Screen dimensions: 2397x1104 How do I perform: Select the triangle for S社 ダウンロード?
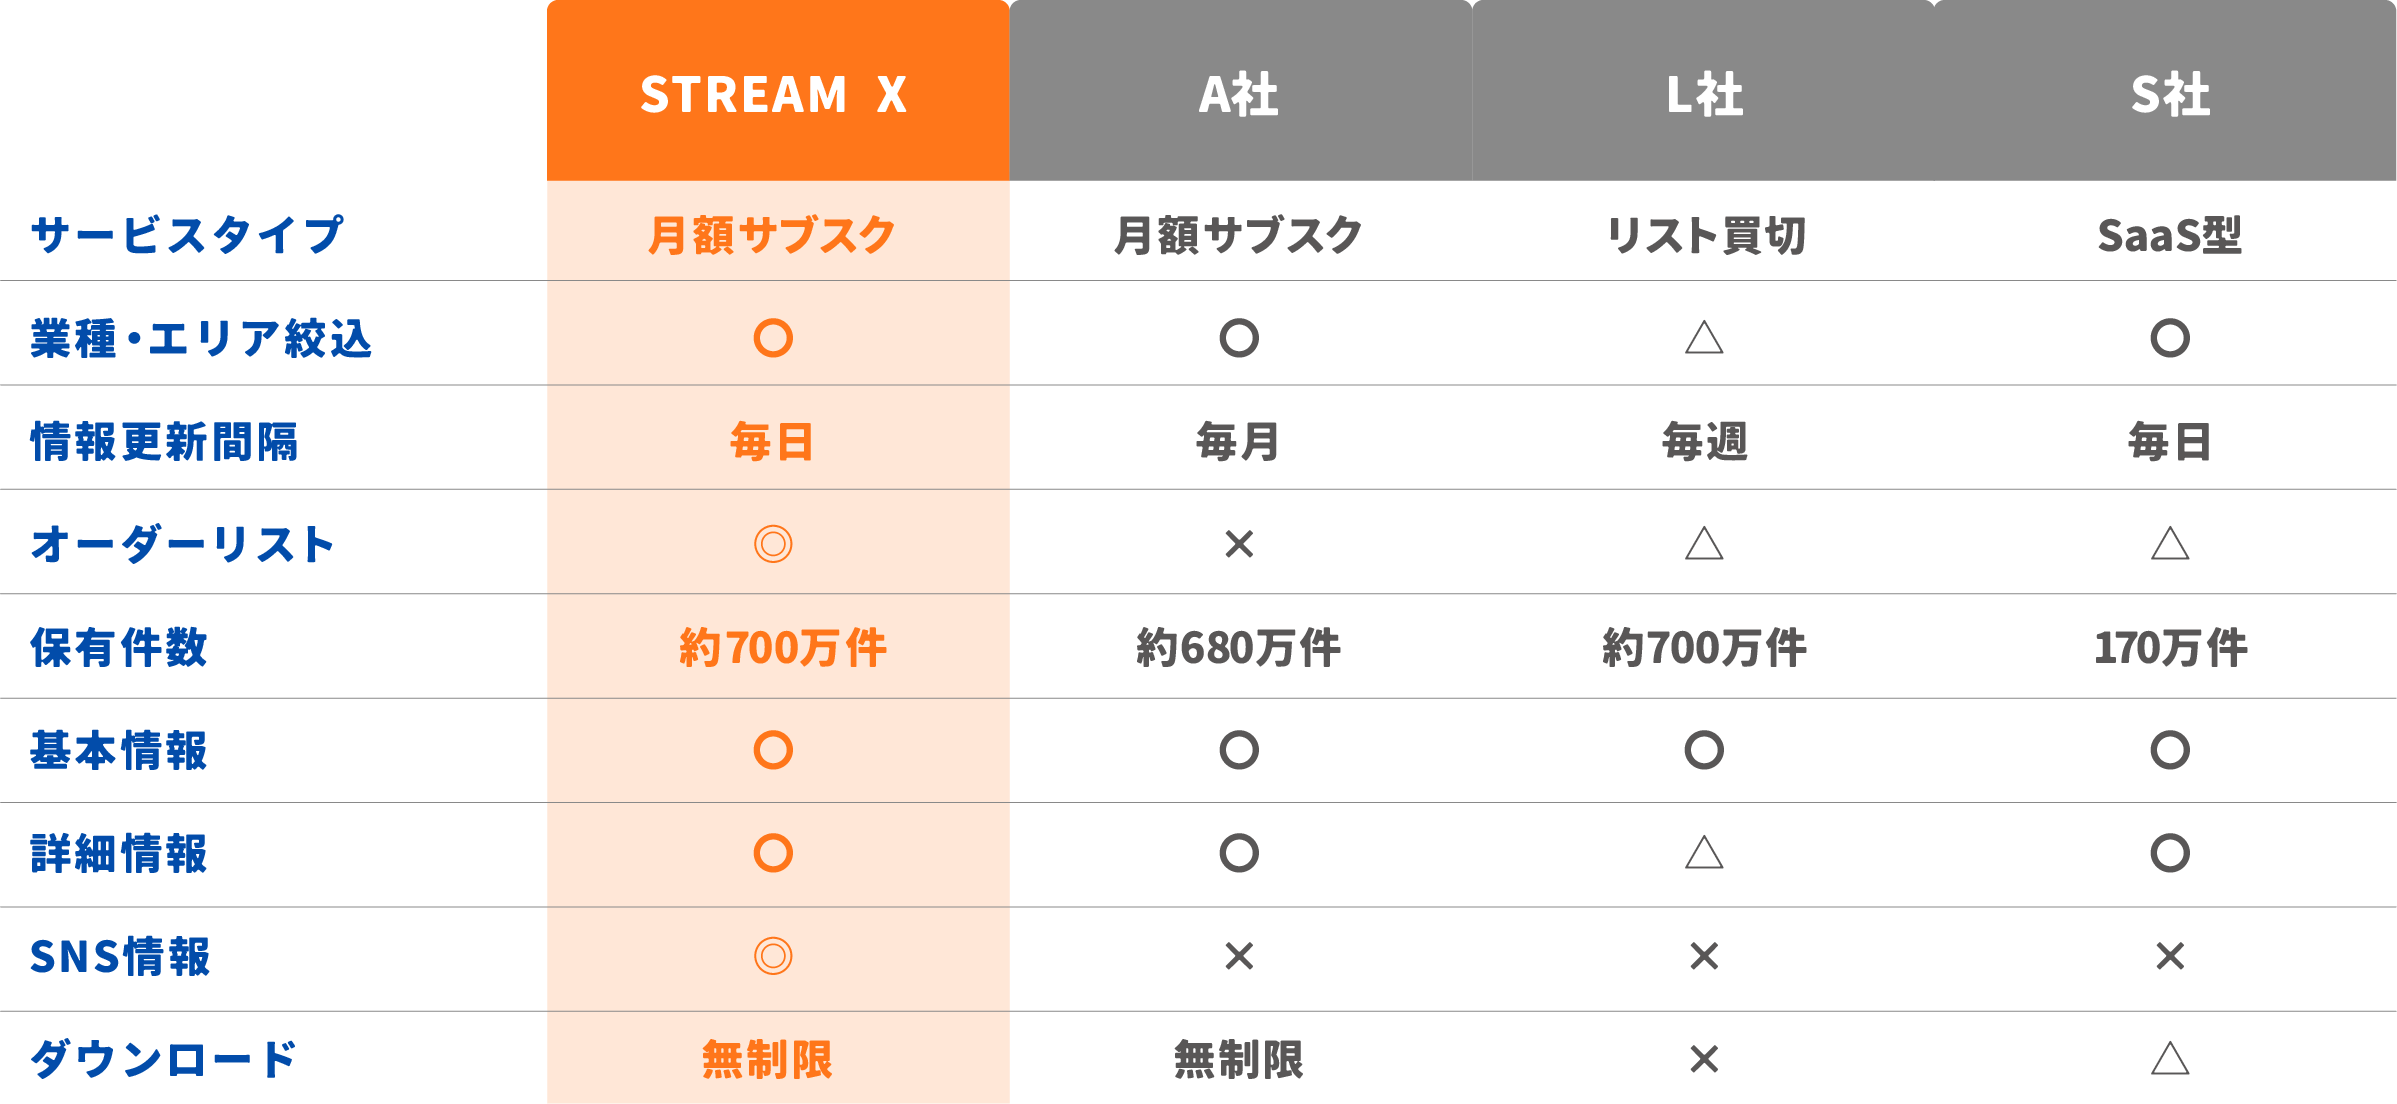coord(2170,1059)
